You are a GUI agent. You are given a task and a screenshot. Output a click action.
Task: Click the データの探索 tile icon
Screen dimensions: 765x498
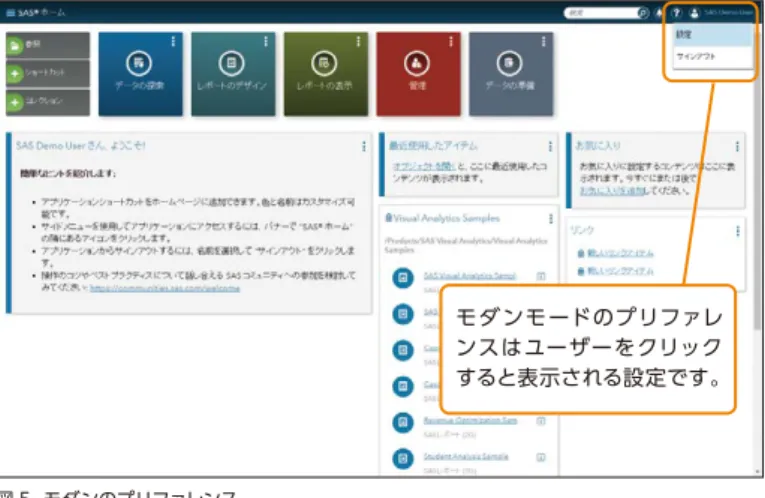pyautogui.click(x=139, y=63)
